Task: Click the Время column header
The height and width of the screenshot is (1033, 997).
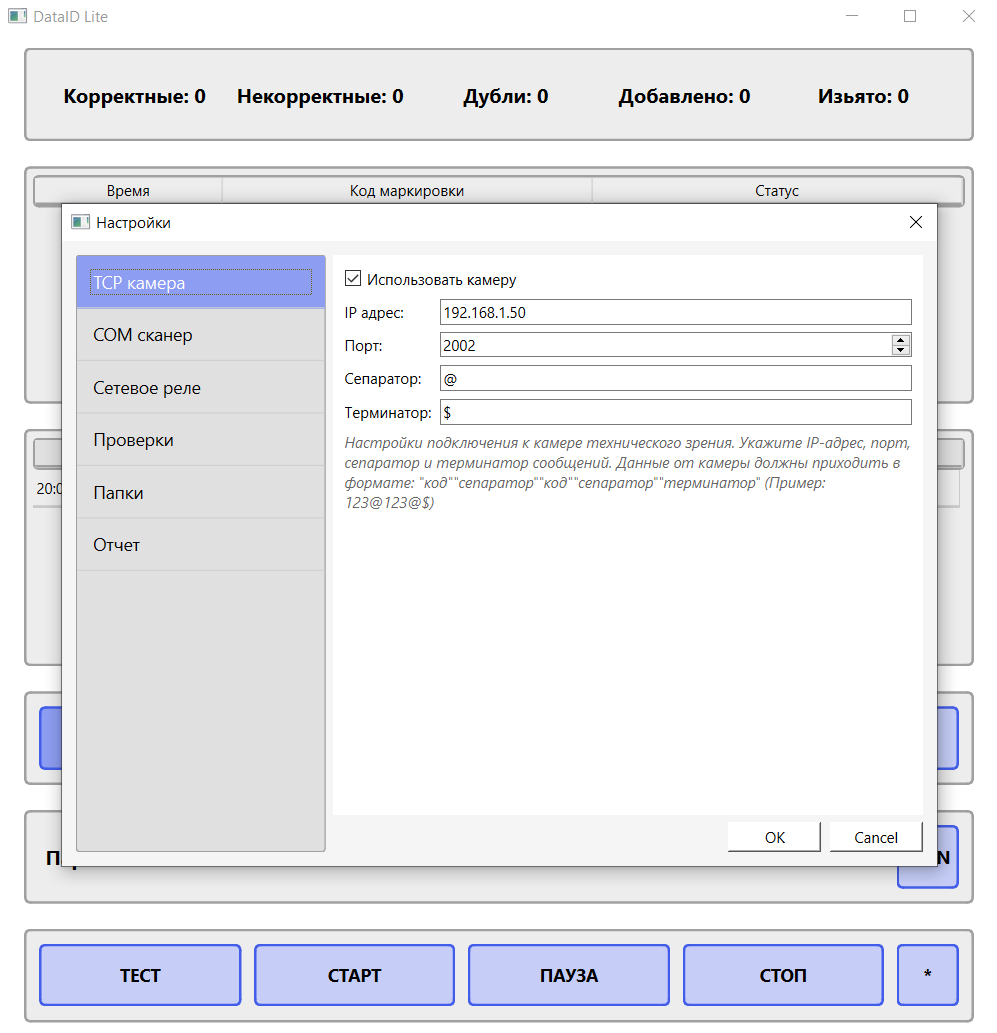Action: click(130, 190)
